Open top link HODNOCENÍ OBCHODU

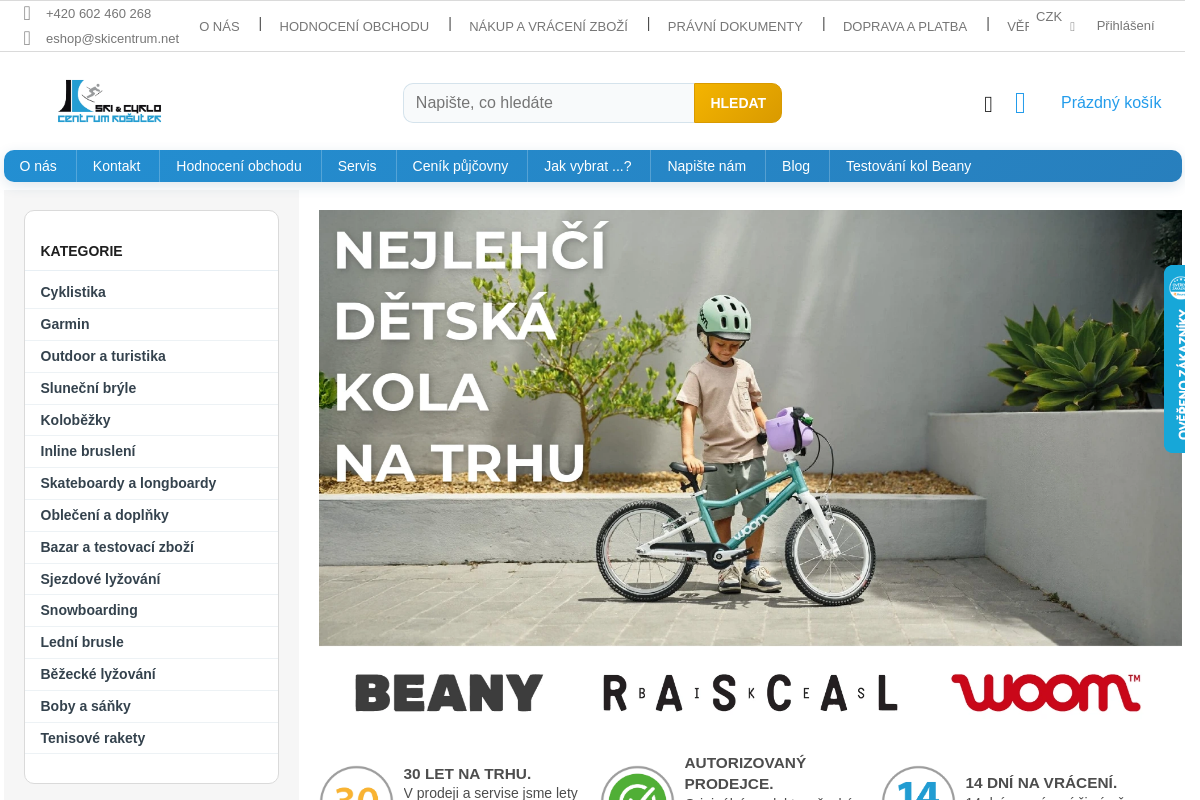coord(354,27)
